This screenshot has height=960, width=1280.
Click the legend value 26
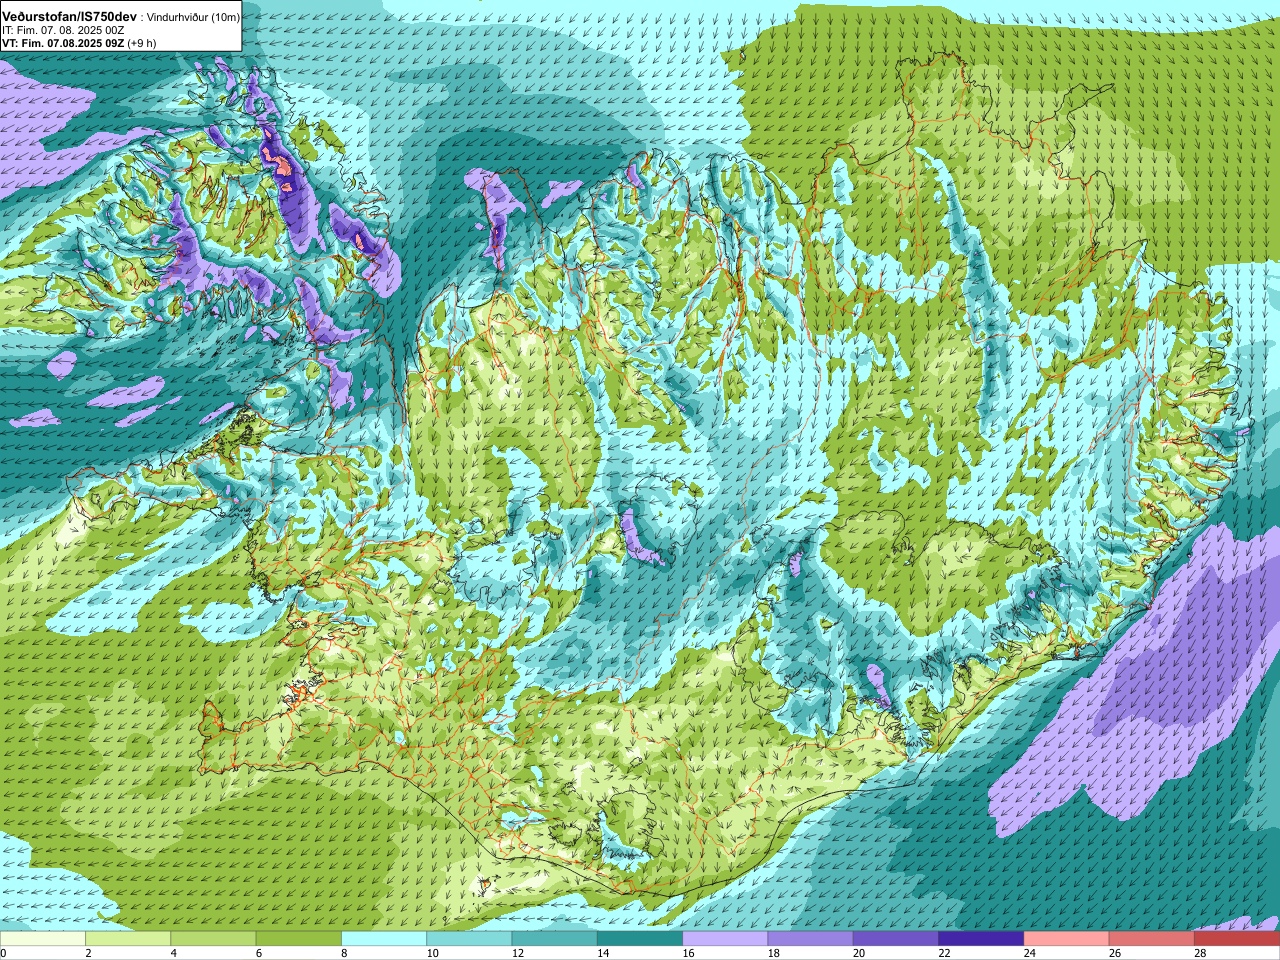pyautogui.click(x=1115, y=953)
